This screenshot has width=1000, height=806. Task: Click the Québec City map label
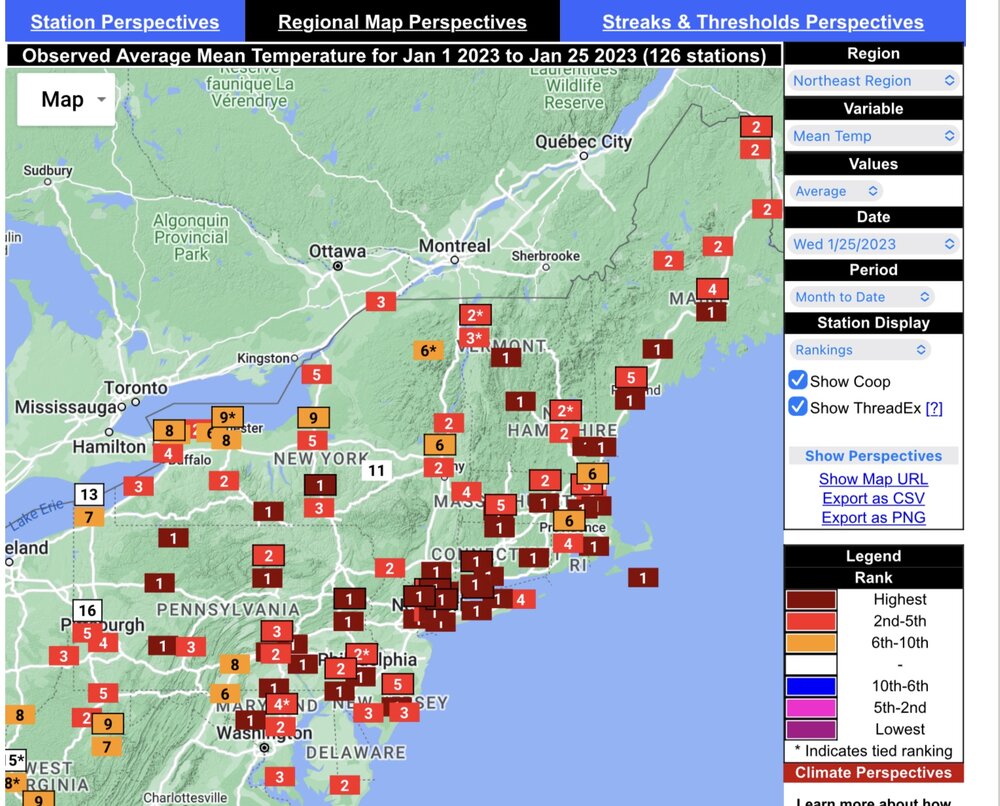(x=584, y=142)
